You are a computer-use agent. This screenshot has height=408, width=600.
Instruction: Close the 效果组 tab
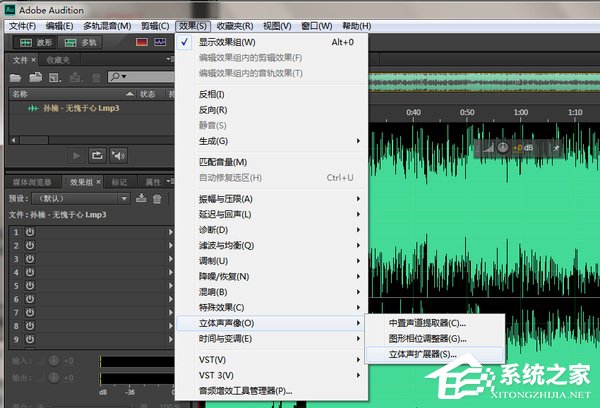click(x=98, y=182)
